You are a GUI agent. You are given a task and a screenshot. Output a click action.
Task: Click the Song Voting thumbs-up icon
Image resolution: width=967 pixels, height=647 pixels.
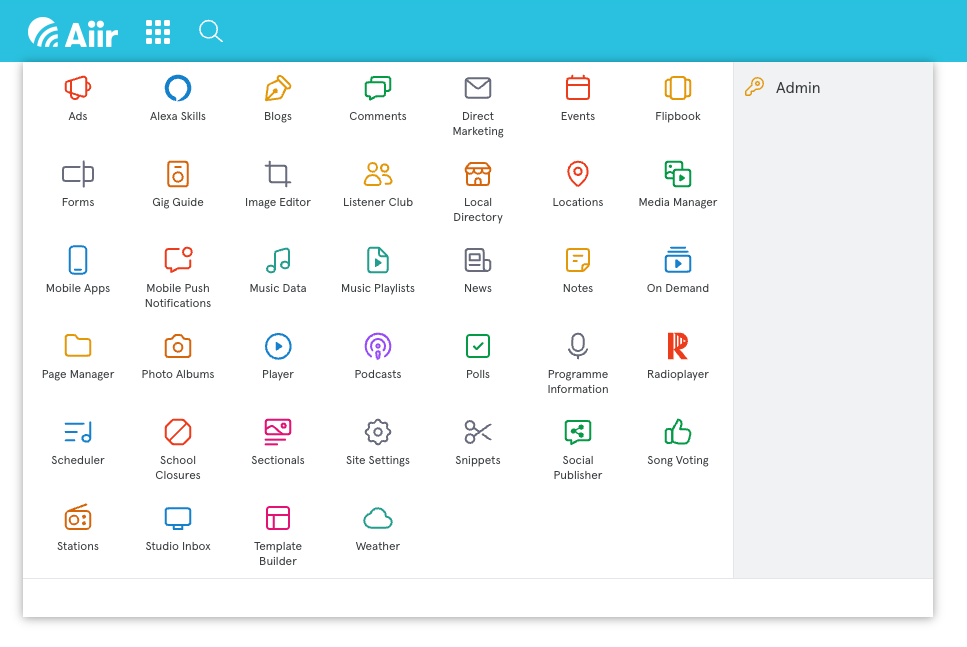click(x=678, y=433)
